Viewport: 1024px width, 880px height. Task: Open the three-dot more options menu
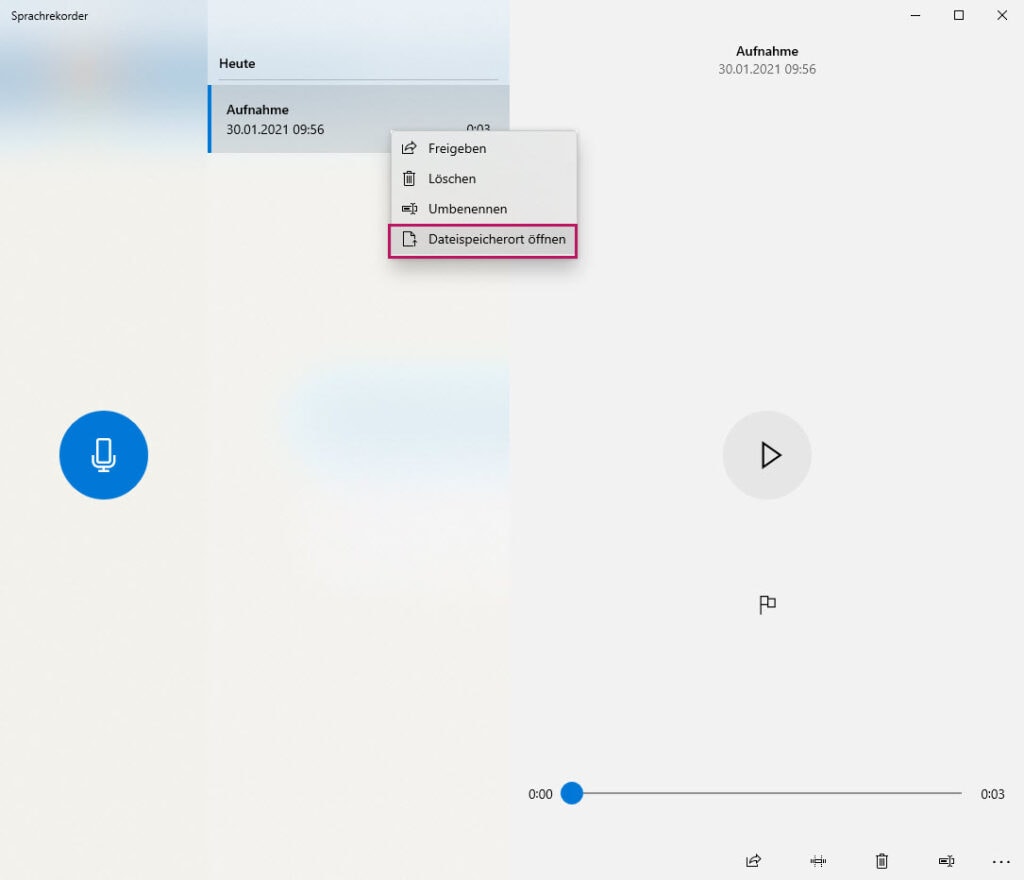(x=1001, y=860)
